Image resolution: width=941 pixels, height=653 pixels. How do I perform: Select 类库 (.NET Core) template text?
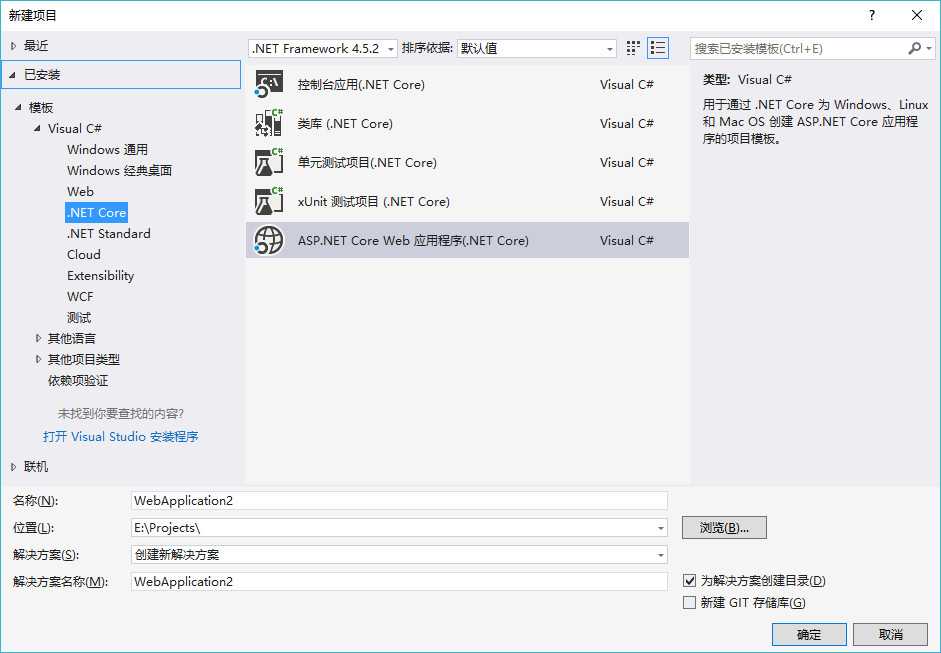tap(345, 124)
